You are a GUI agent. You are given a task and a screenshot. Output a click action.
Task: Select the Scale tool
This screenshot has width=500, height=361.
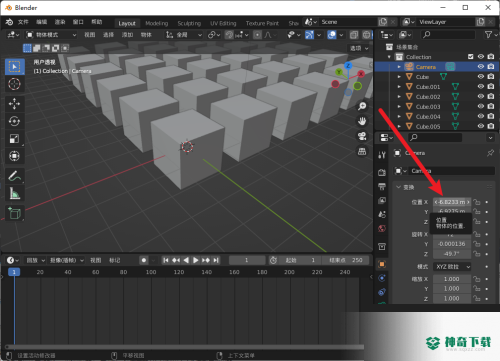[14, 139]
